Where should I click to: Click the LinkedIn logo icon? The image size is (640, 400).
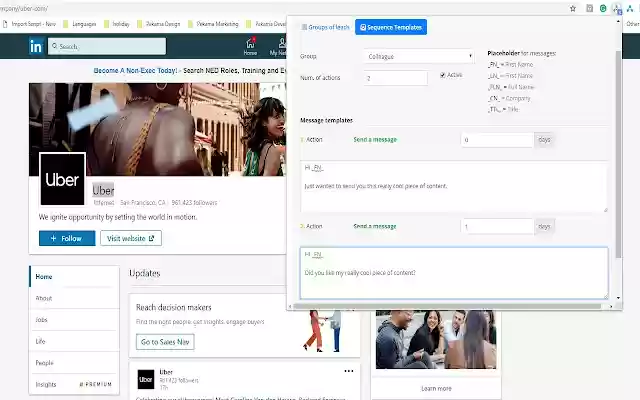coord(36,47)
